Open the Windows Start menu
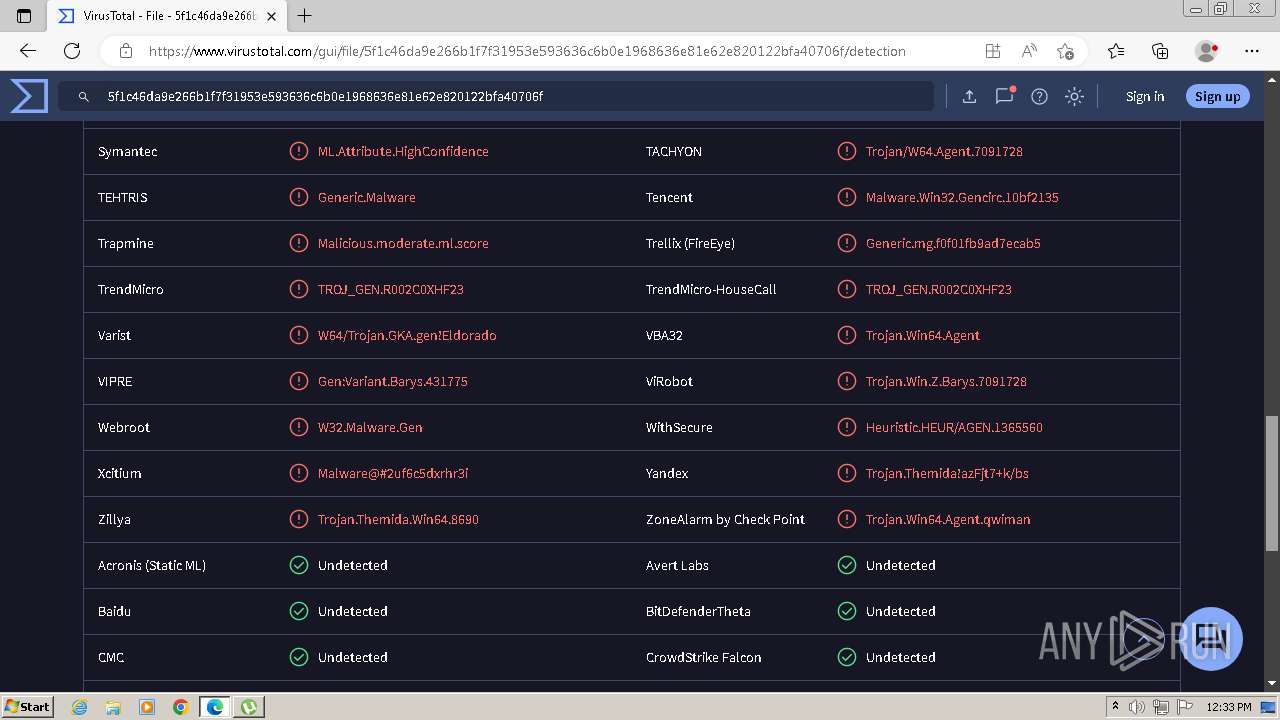Screen dimensions: 1280x720 [28, 706]
